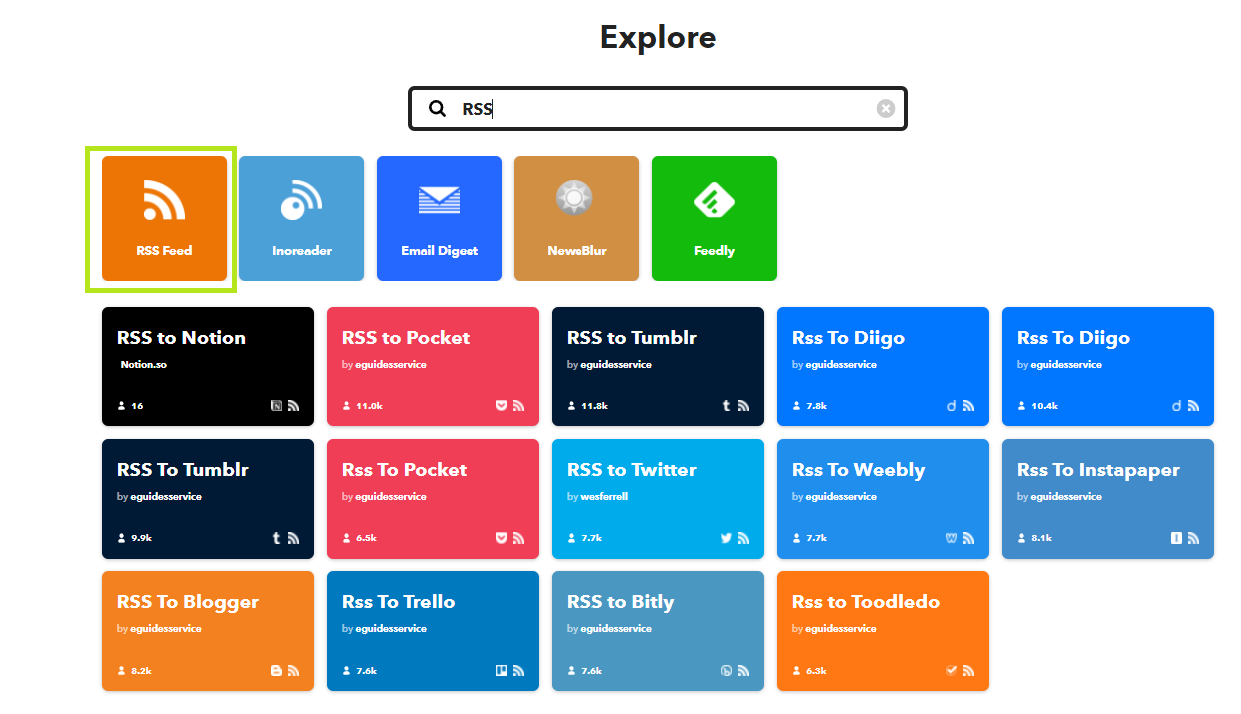Click the '8.1k' user count
Screen dimensions: 1241x714
click(1041, 539)
